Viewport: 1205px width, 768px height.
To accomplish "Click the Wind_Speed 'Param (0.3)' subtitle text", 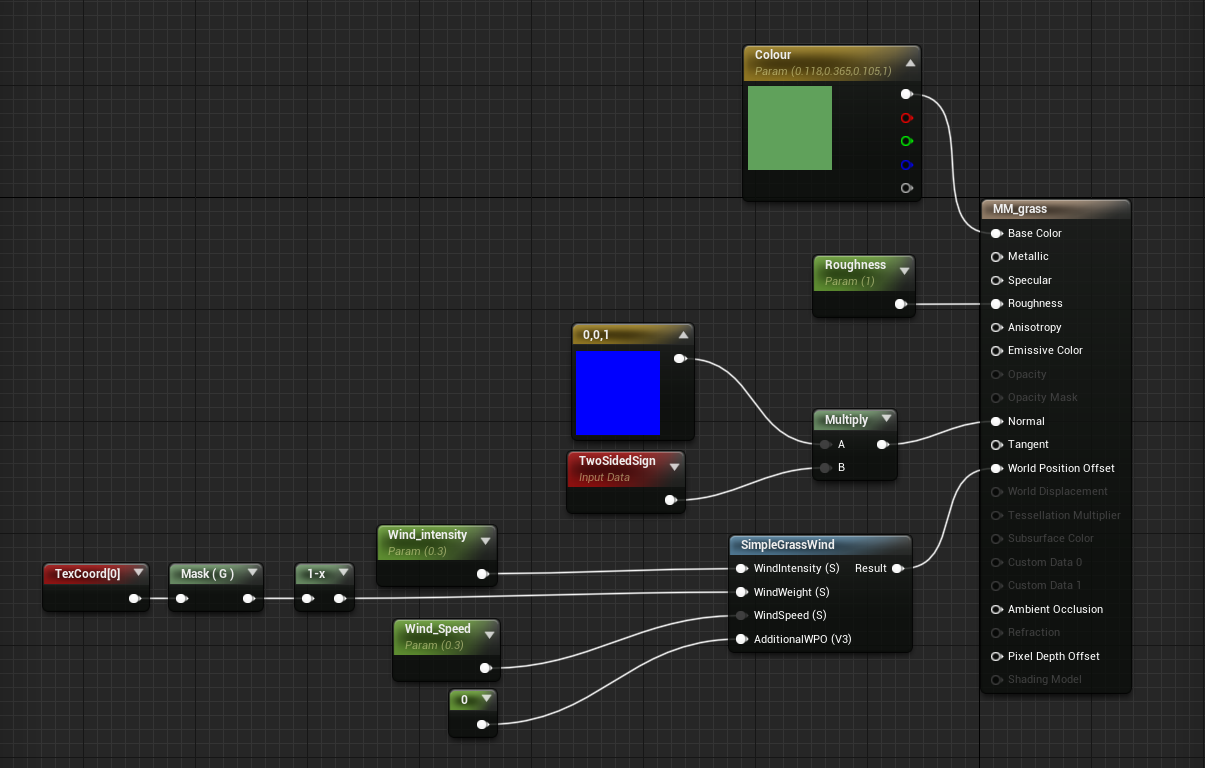I will [434, 645].
